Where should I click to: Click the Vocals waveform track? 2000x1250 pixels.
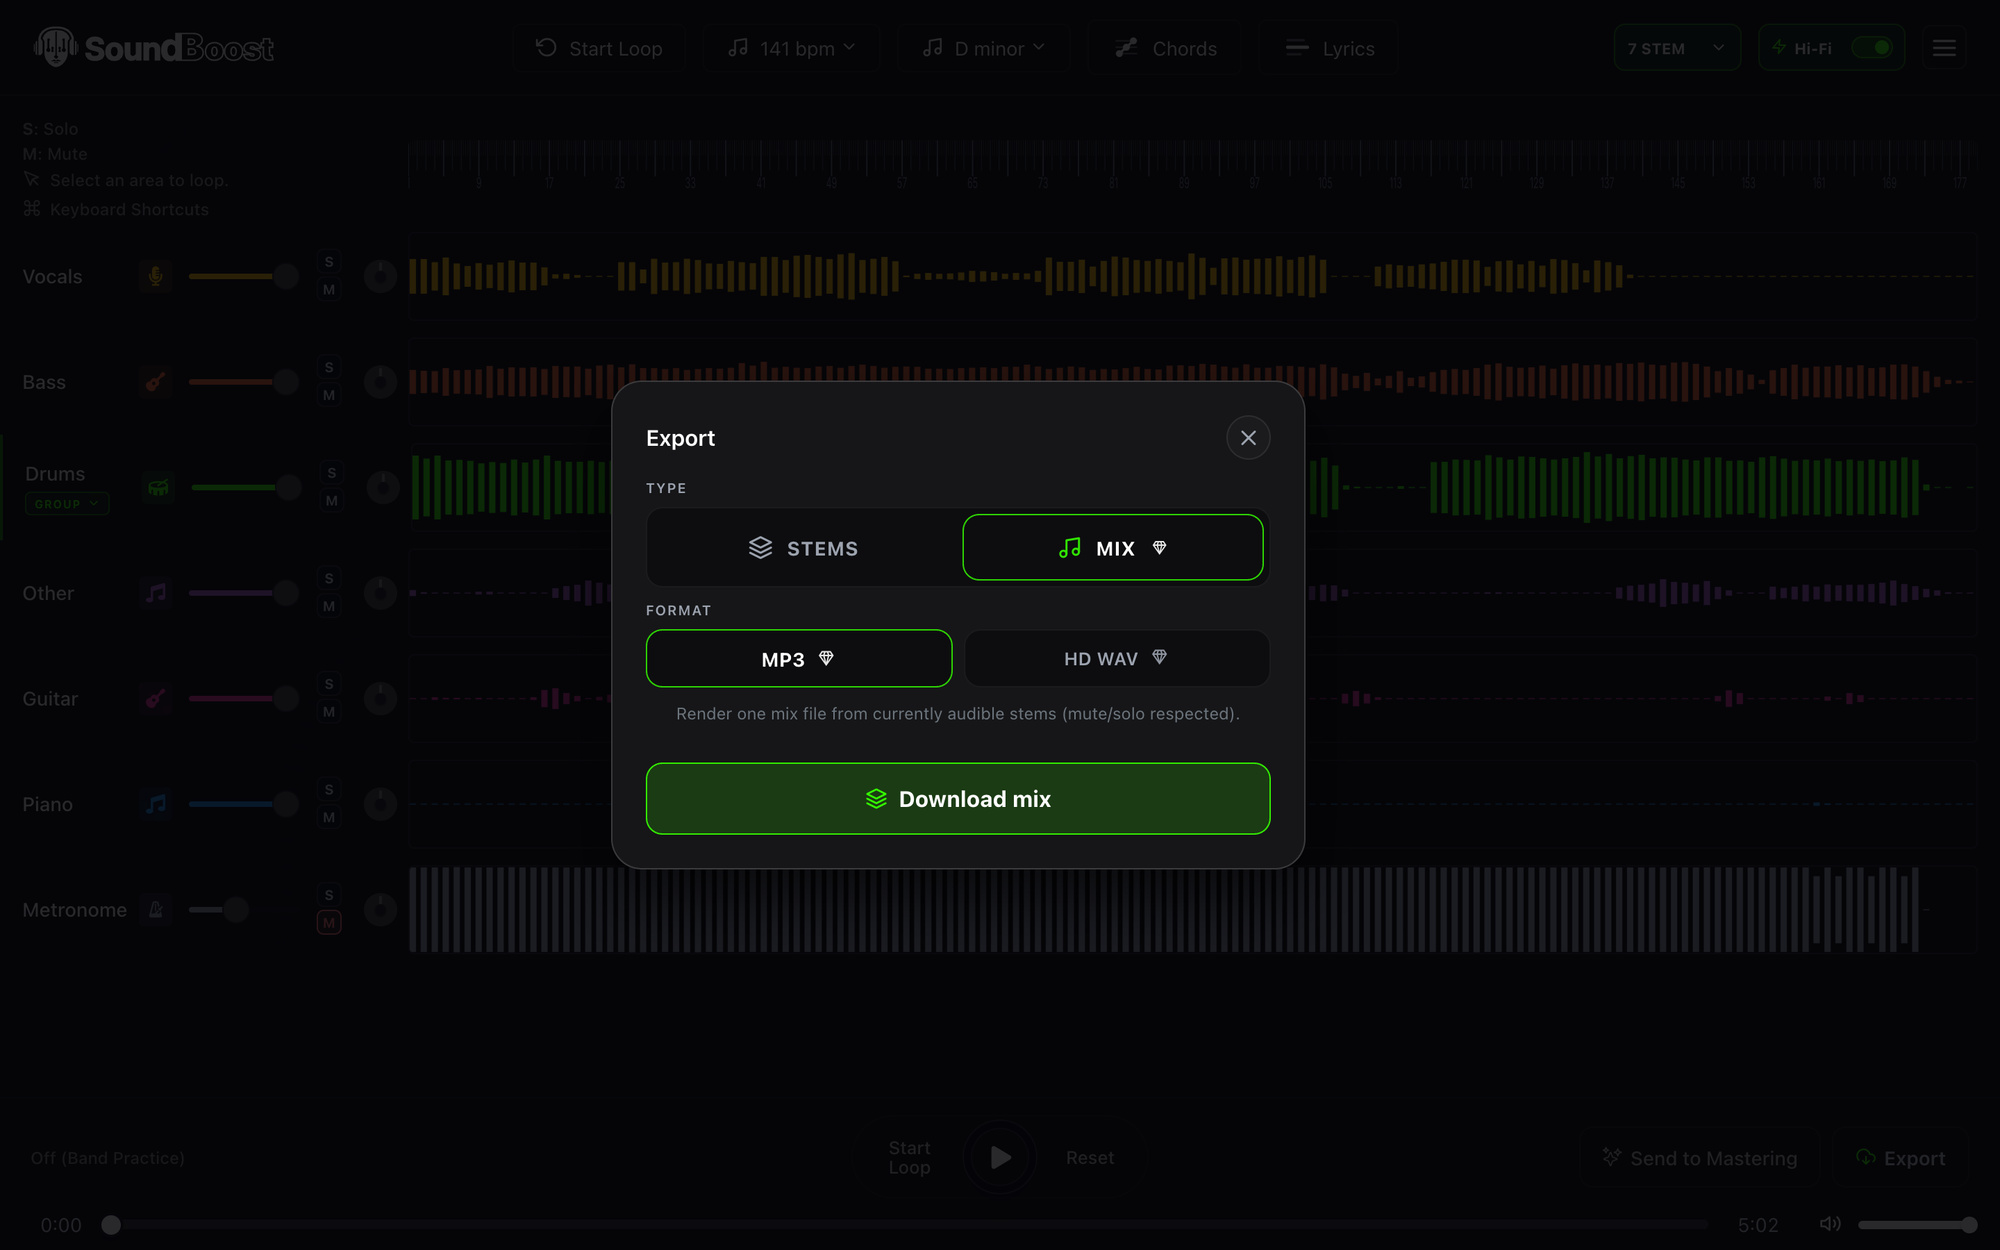[x=1191, y=276]
